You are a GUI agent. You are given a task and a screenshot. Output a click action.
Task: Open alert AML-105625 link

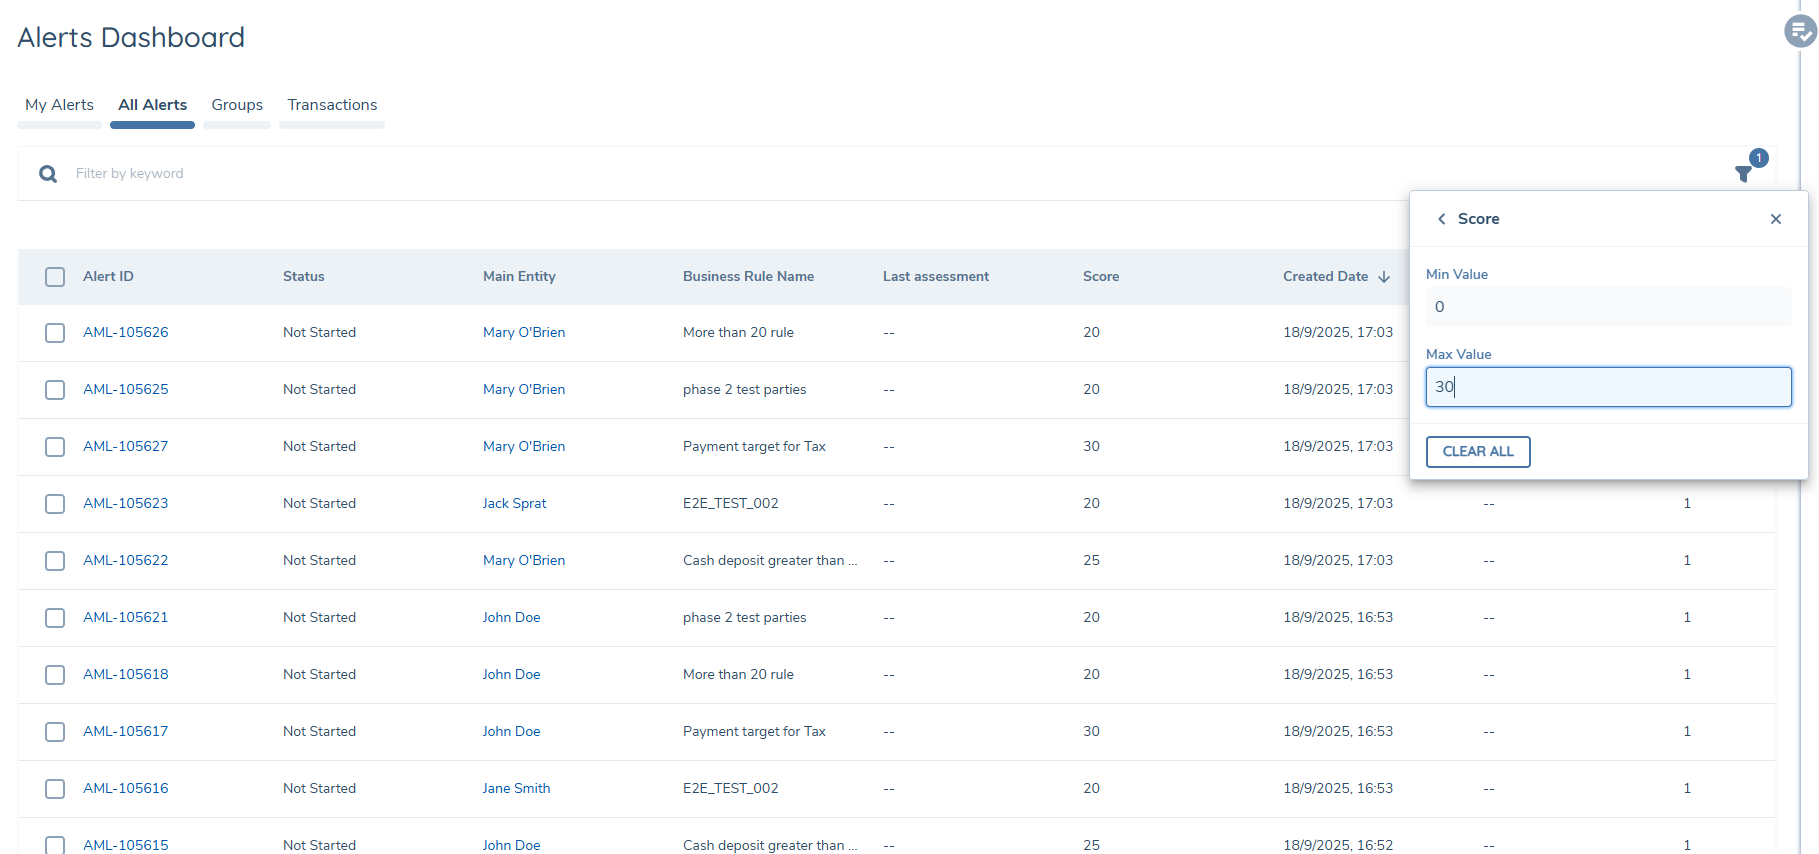point(126,390)
